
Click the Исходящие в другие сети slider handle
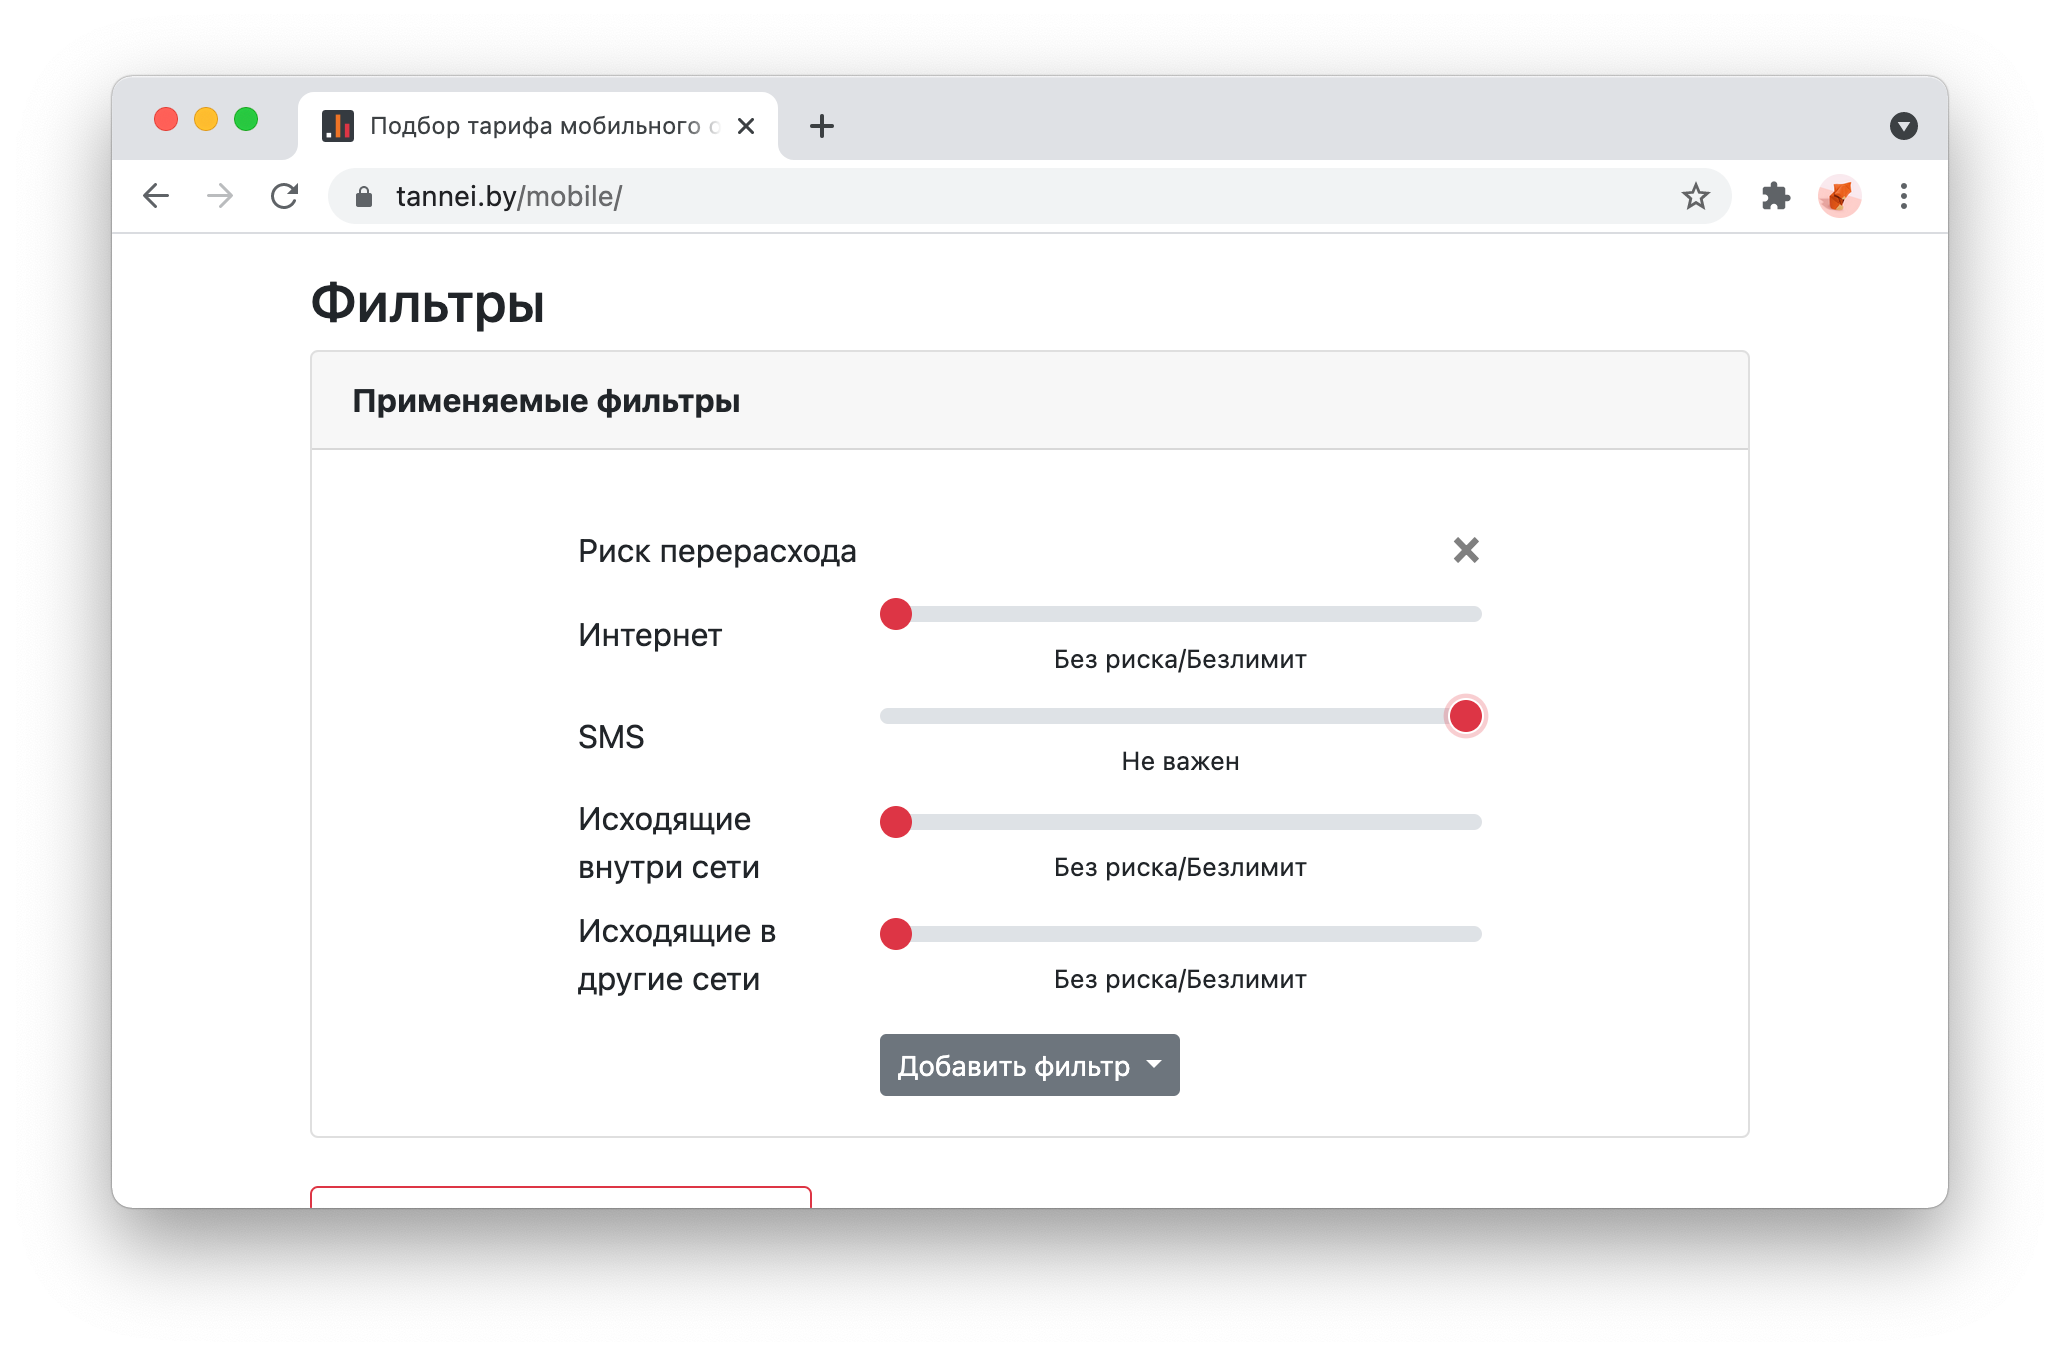point(895,934)
